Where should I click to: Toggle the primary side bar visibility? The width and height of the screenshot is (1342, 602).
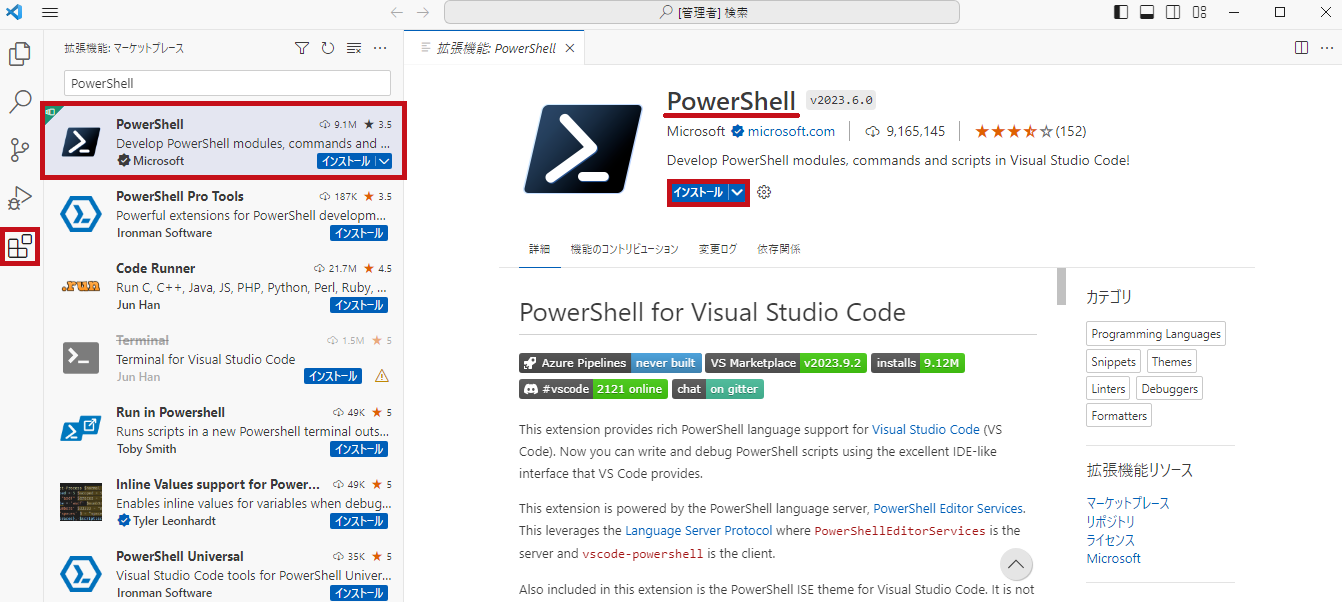[x=1121, y=12]
